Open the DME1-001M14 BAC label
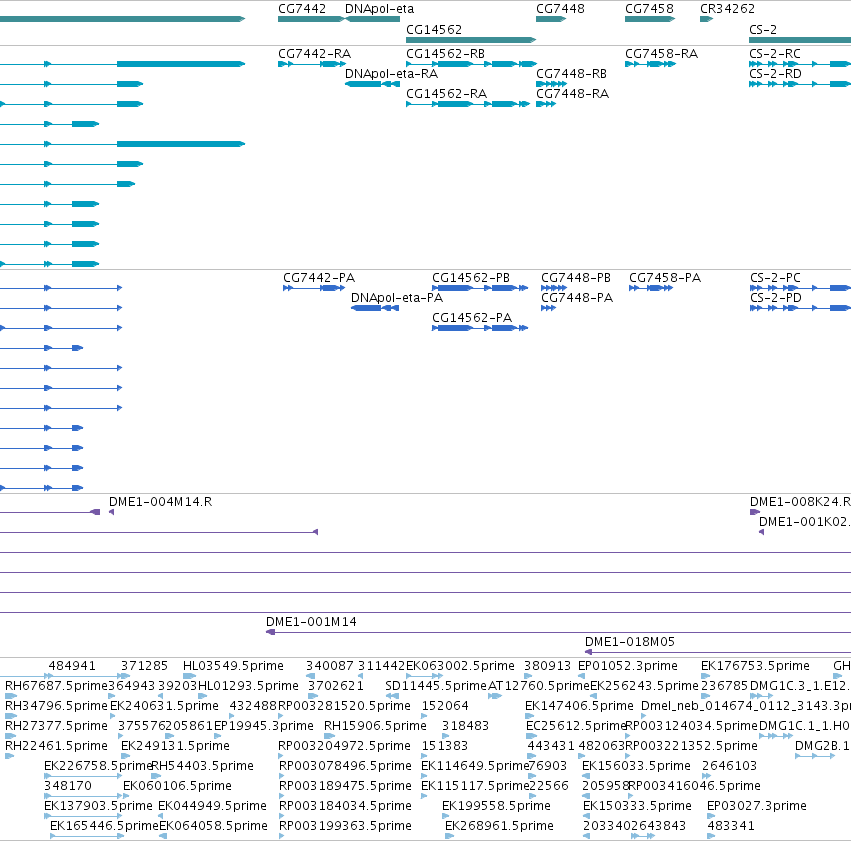This screenshot has width=851, height=841. pyautogui.click(x=311, y=622)
